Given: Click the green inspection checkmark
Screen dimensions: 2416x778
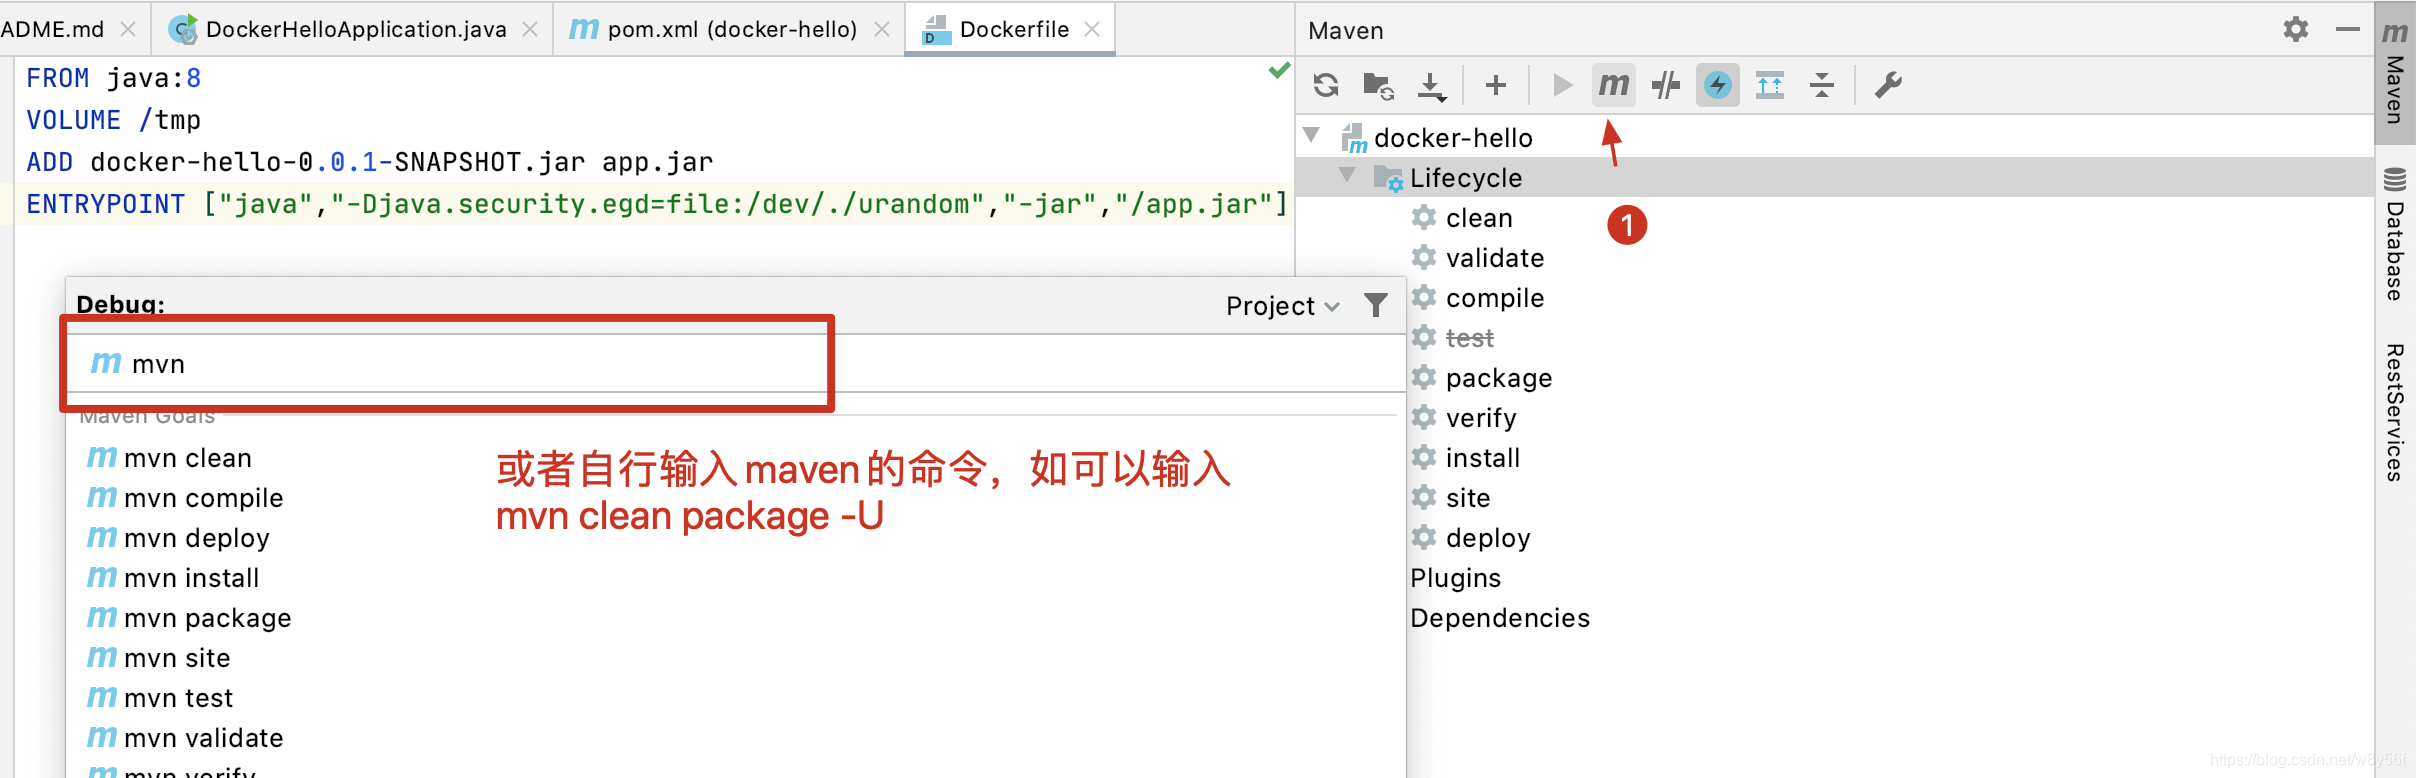Looking at the screenshot, I should pos(1279,71).
